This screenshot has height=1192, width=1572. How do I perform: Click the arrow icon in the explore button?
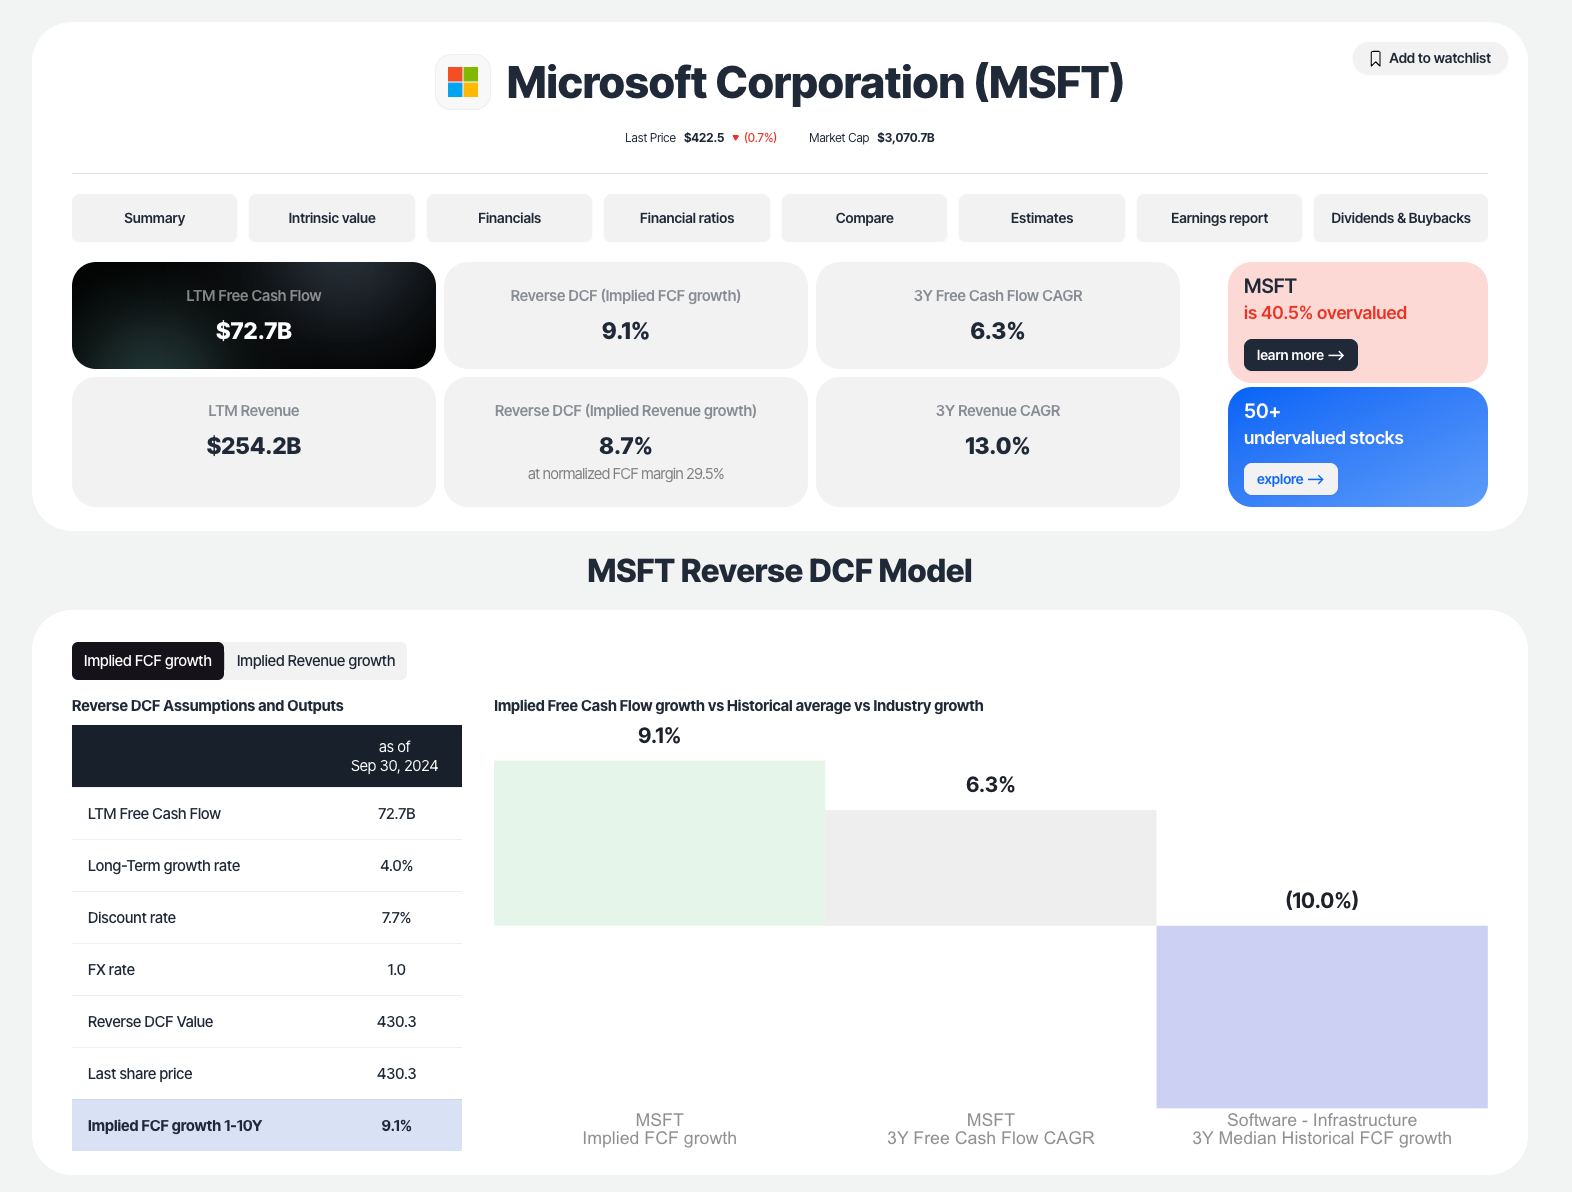click(x=1318, y=479)
